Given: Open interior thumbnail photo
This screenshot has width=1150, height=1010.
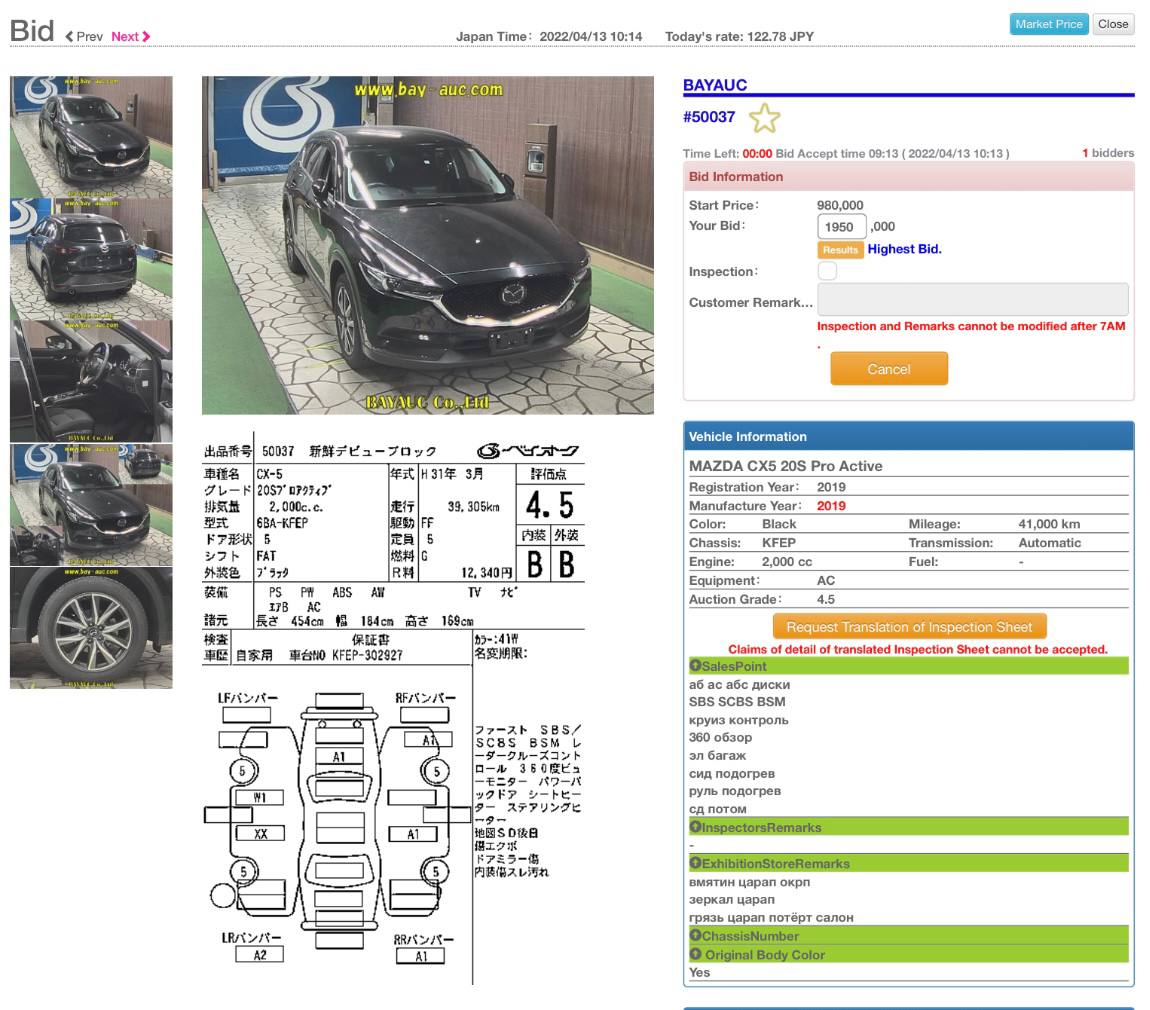Looking at the screenshot, I should click(x=91, y=381).
